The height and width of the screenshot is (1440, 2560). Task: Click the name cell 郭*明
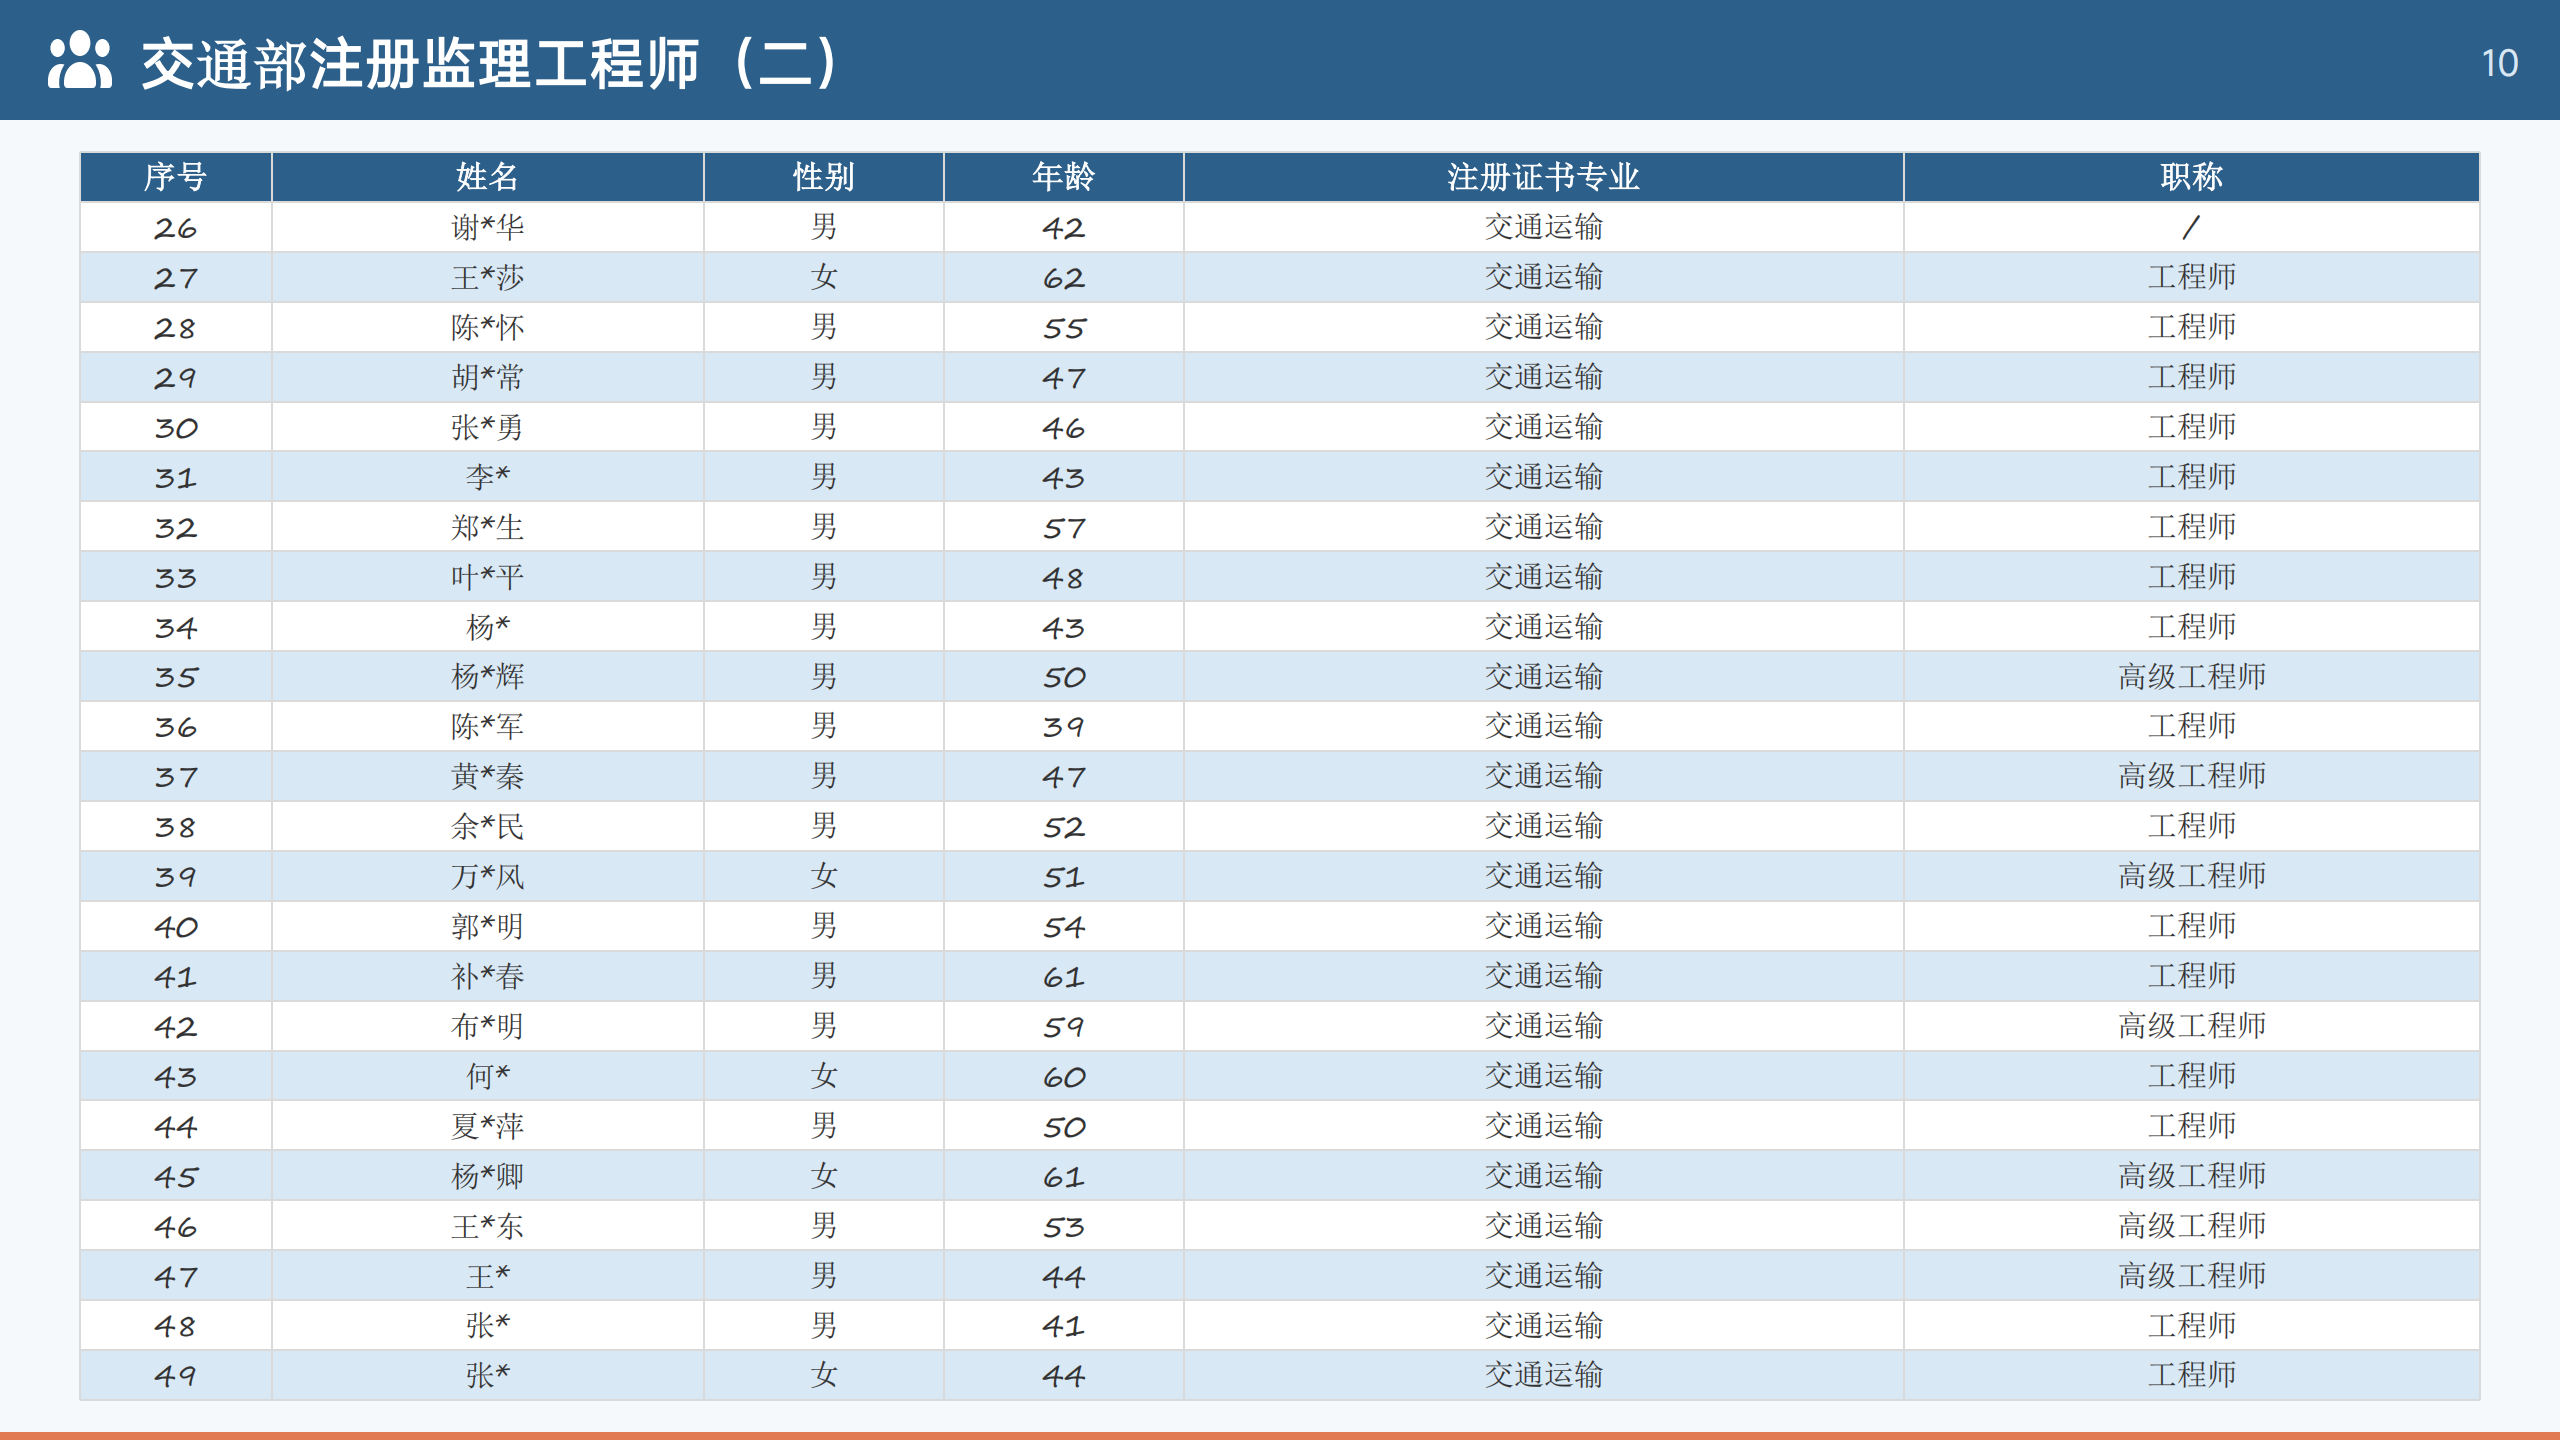pyautogui.click(x=488, y=926)
